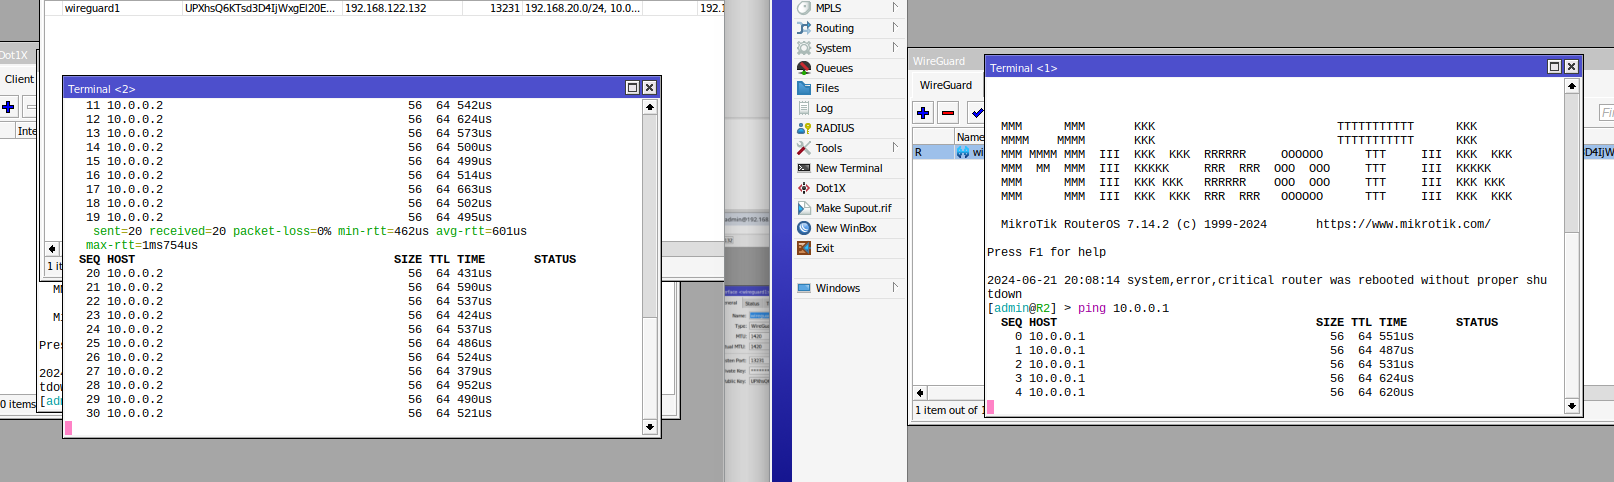Click ping row seq 28 with 952us
1614x482 pixels.
click(288, 385)
